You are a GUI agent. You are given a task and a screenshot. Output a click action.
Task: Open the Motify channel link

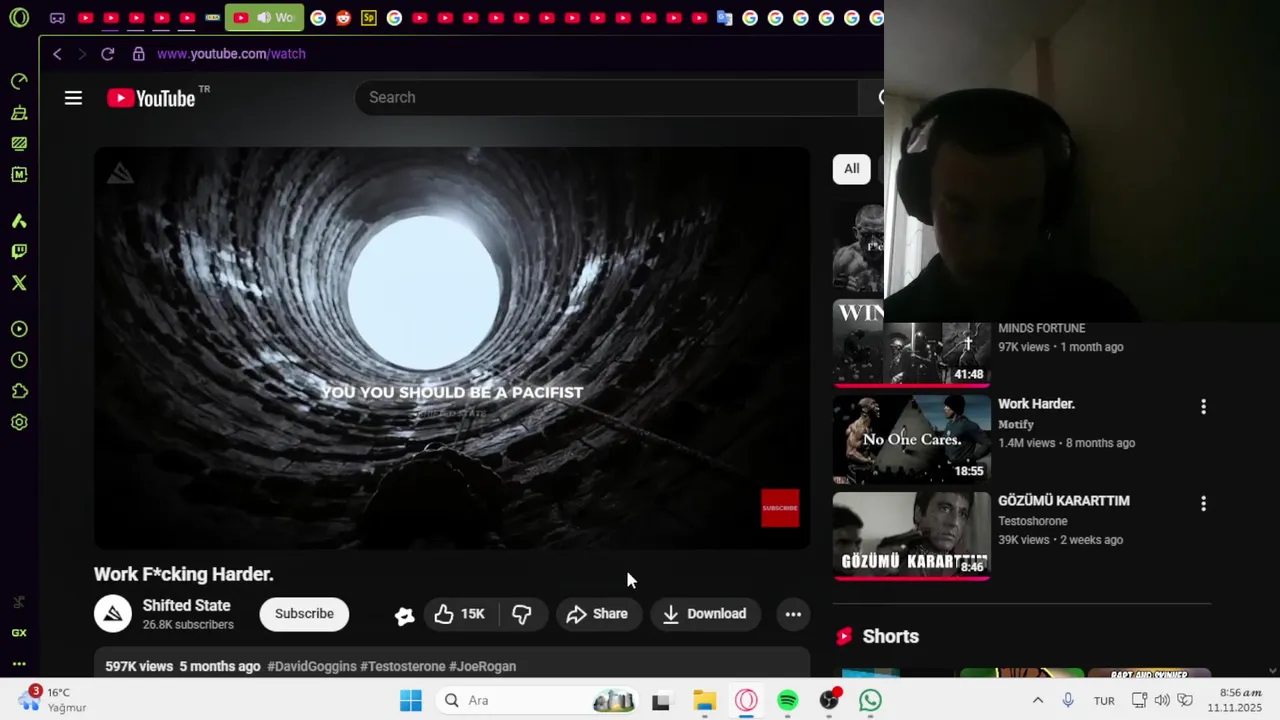pyautogui.click(x=1015, y=424)
